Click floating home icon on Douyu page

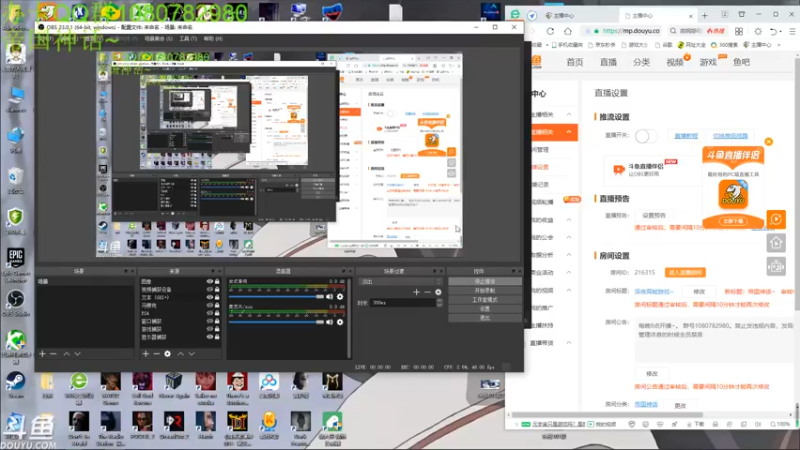(776, 243)
